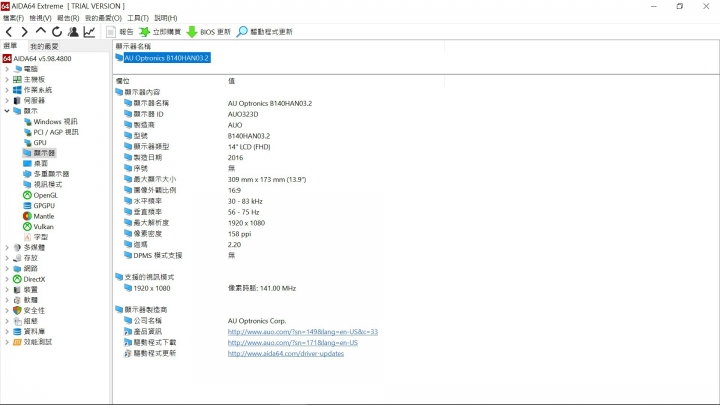Viewport: 720px width, 405px height.
Task: Collapse the 顯示 display node
Action: pos(7,111)
